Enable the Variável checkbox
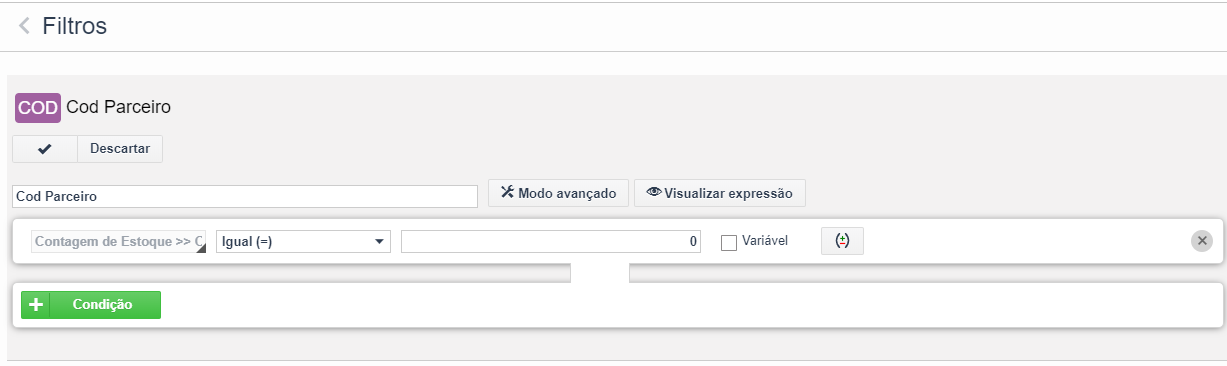This screenshot has width=1227, height=366. coord(729,242)
